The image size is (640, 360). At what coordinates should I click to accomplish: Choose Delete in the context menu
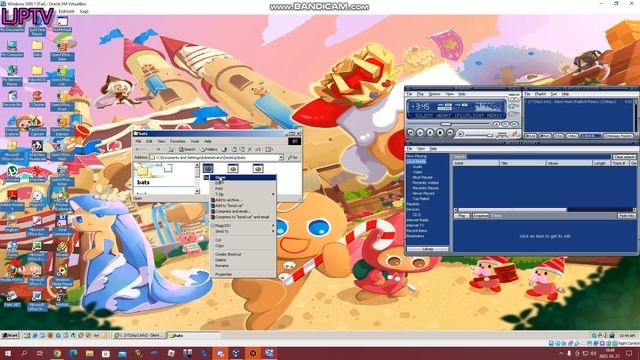243,260
